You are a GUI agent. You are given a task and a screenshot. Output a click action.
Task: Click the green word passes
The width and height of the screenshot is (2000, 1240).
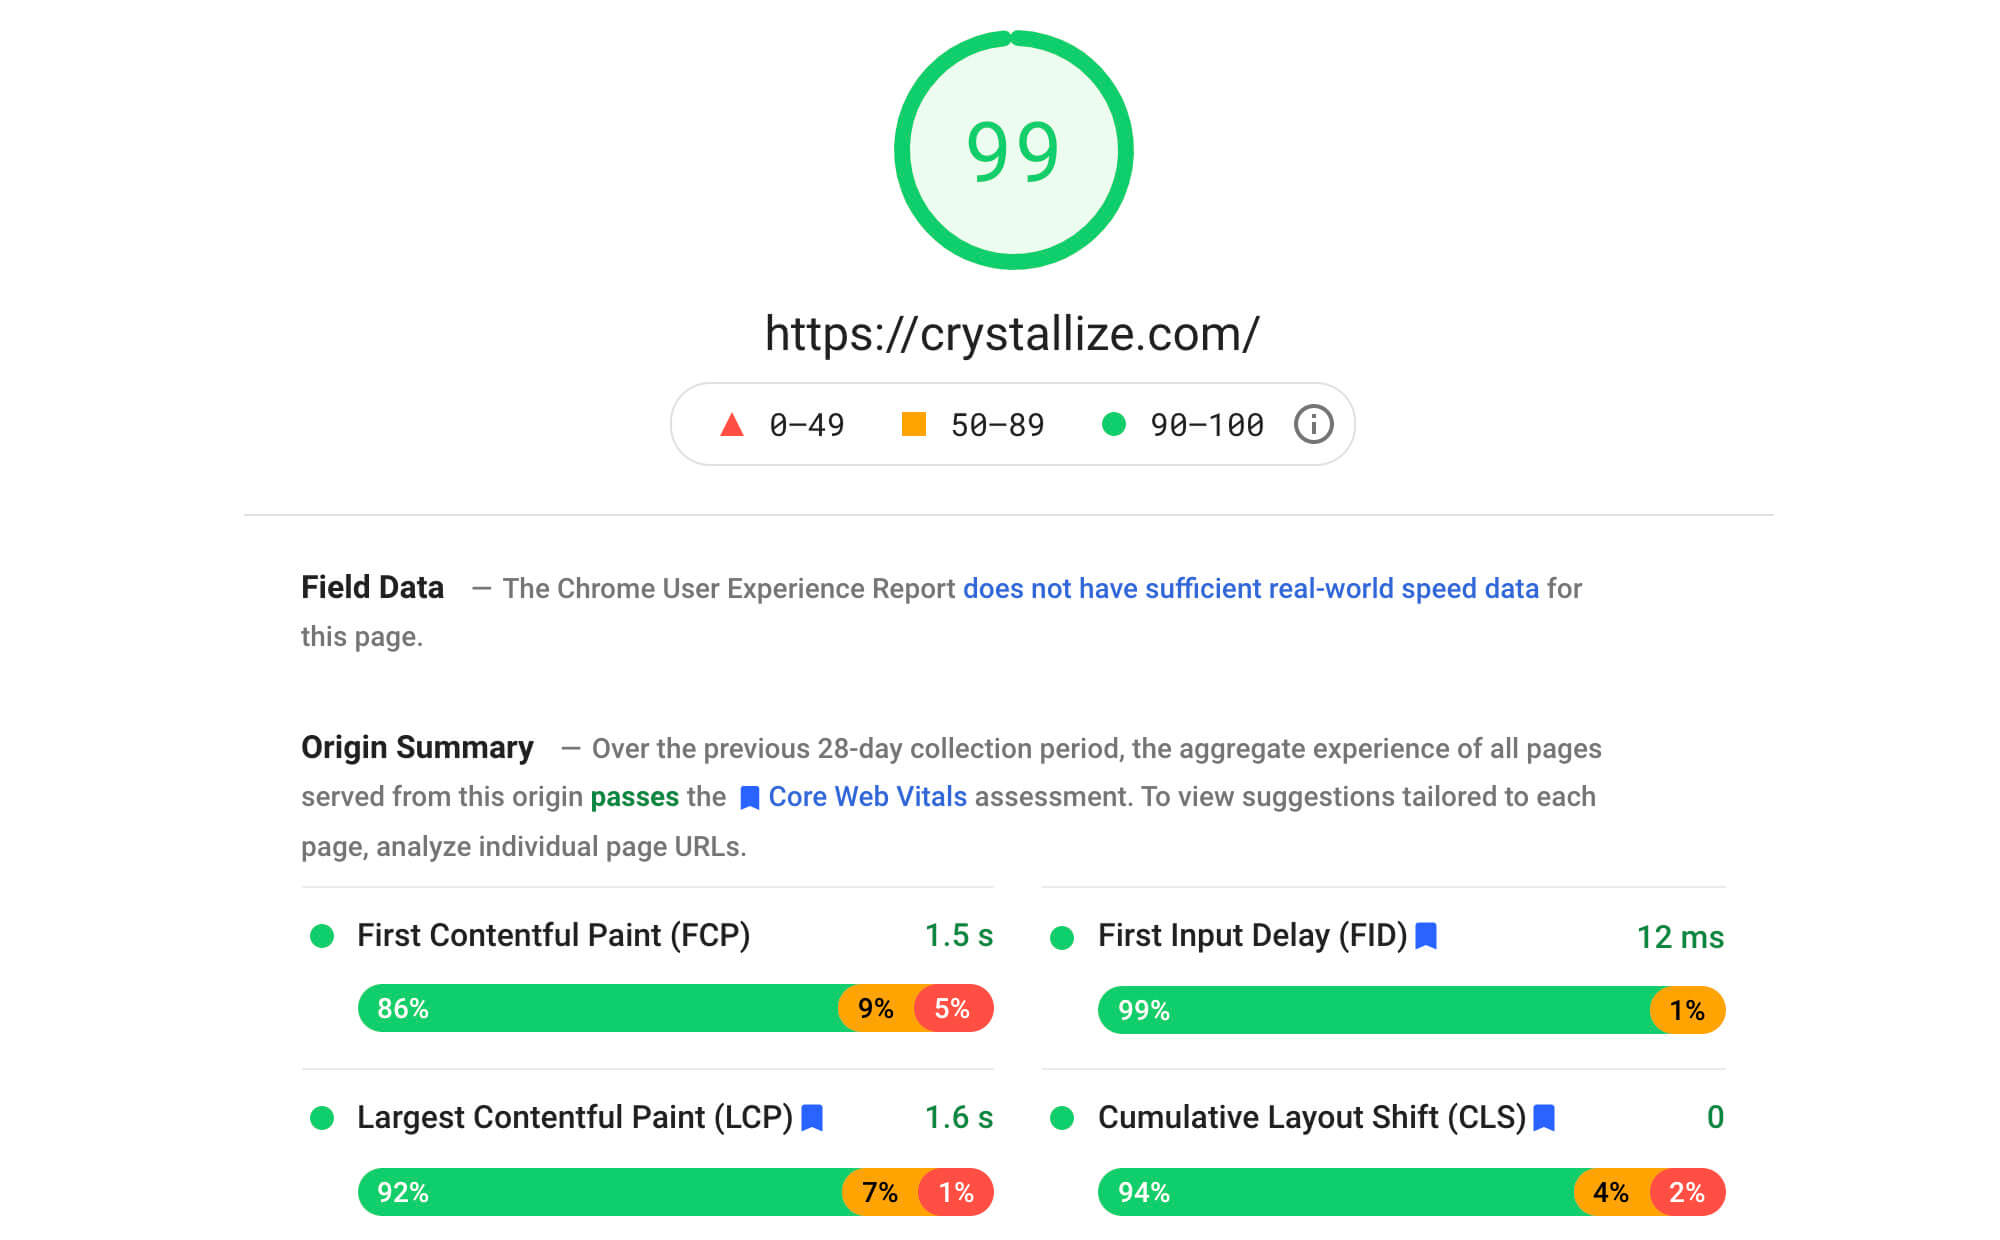634,797
